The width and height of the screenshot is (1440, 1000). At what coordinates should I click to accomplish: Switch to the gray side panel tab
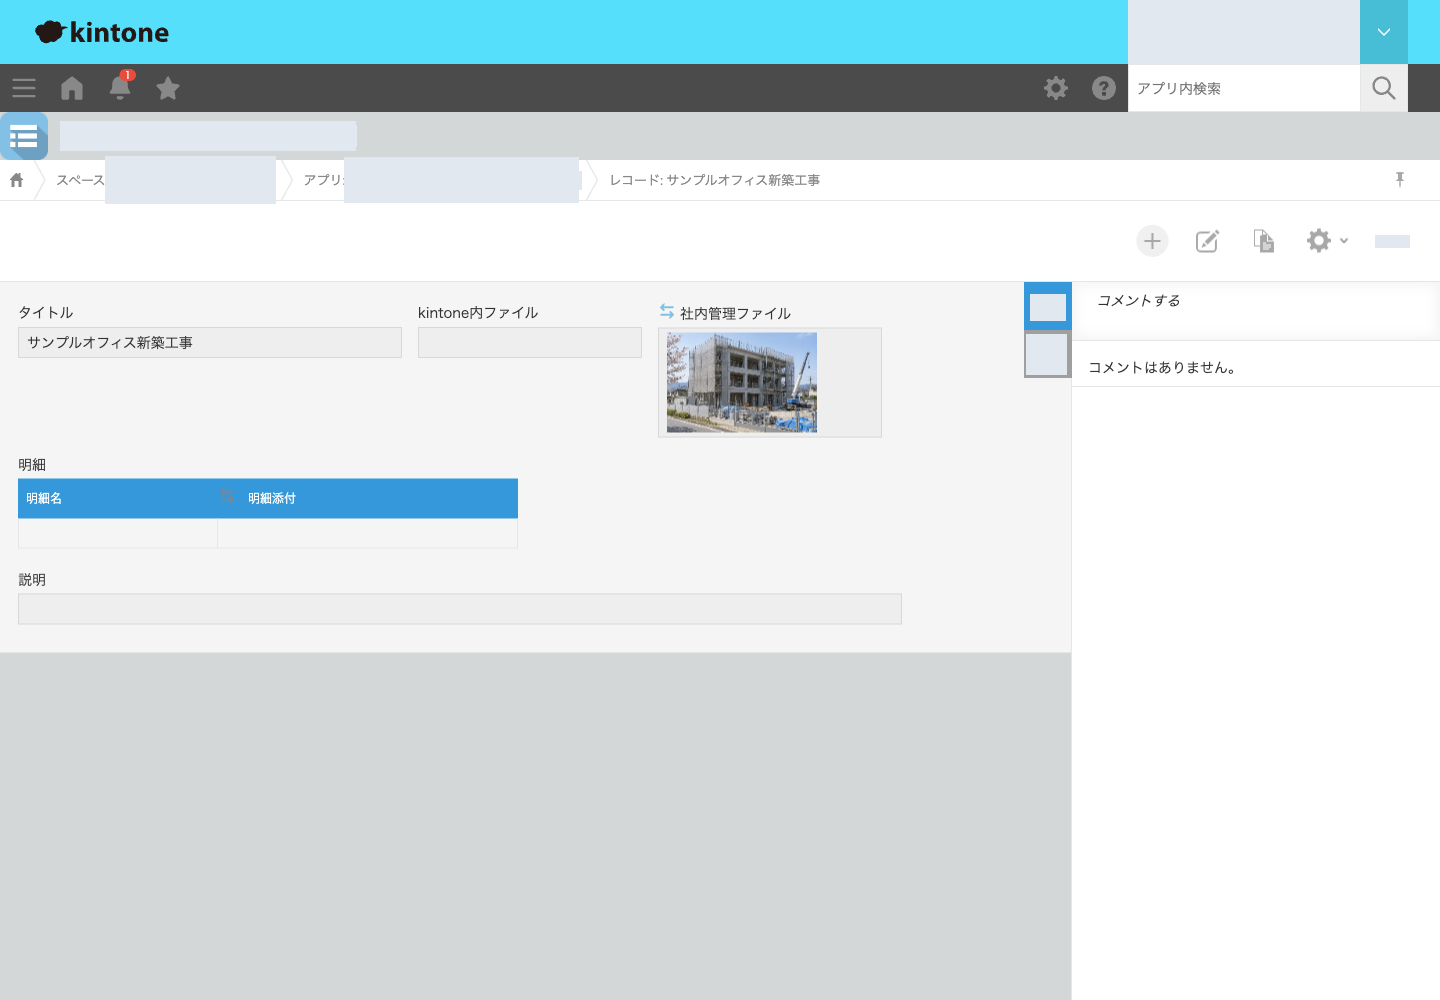[1048, 354]
